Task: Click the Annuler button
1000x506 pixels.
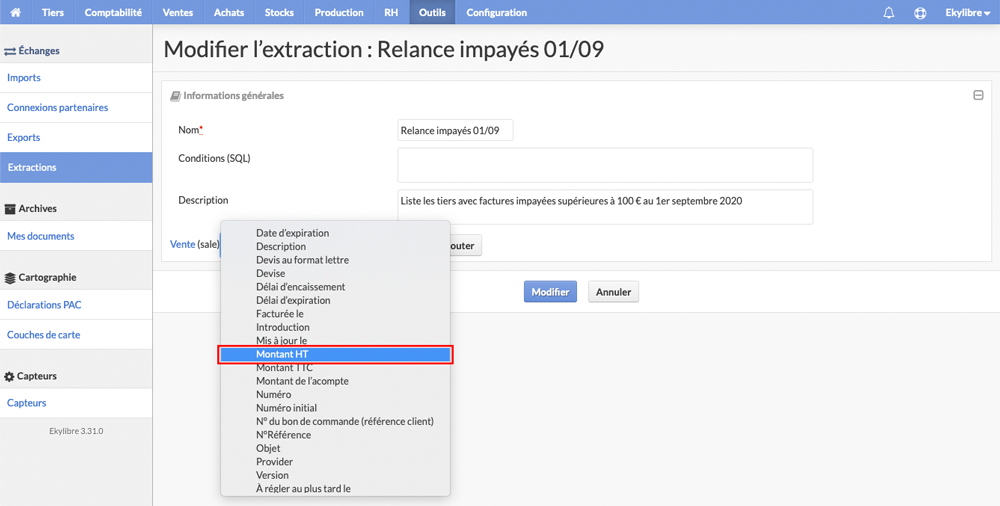Action: (x=614, y=292)
